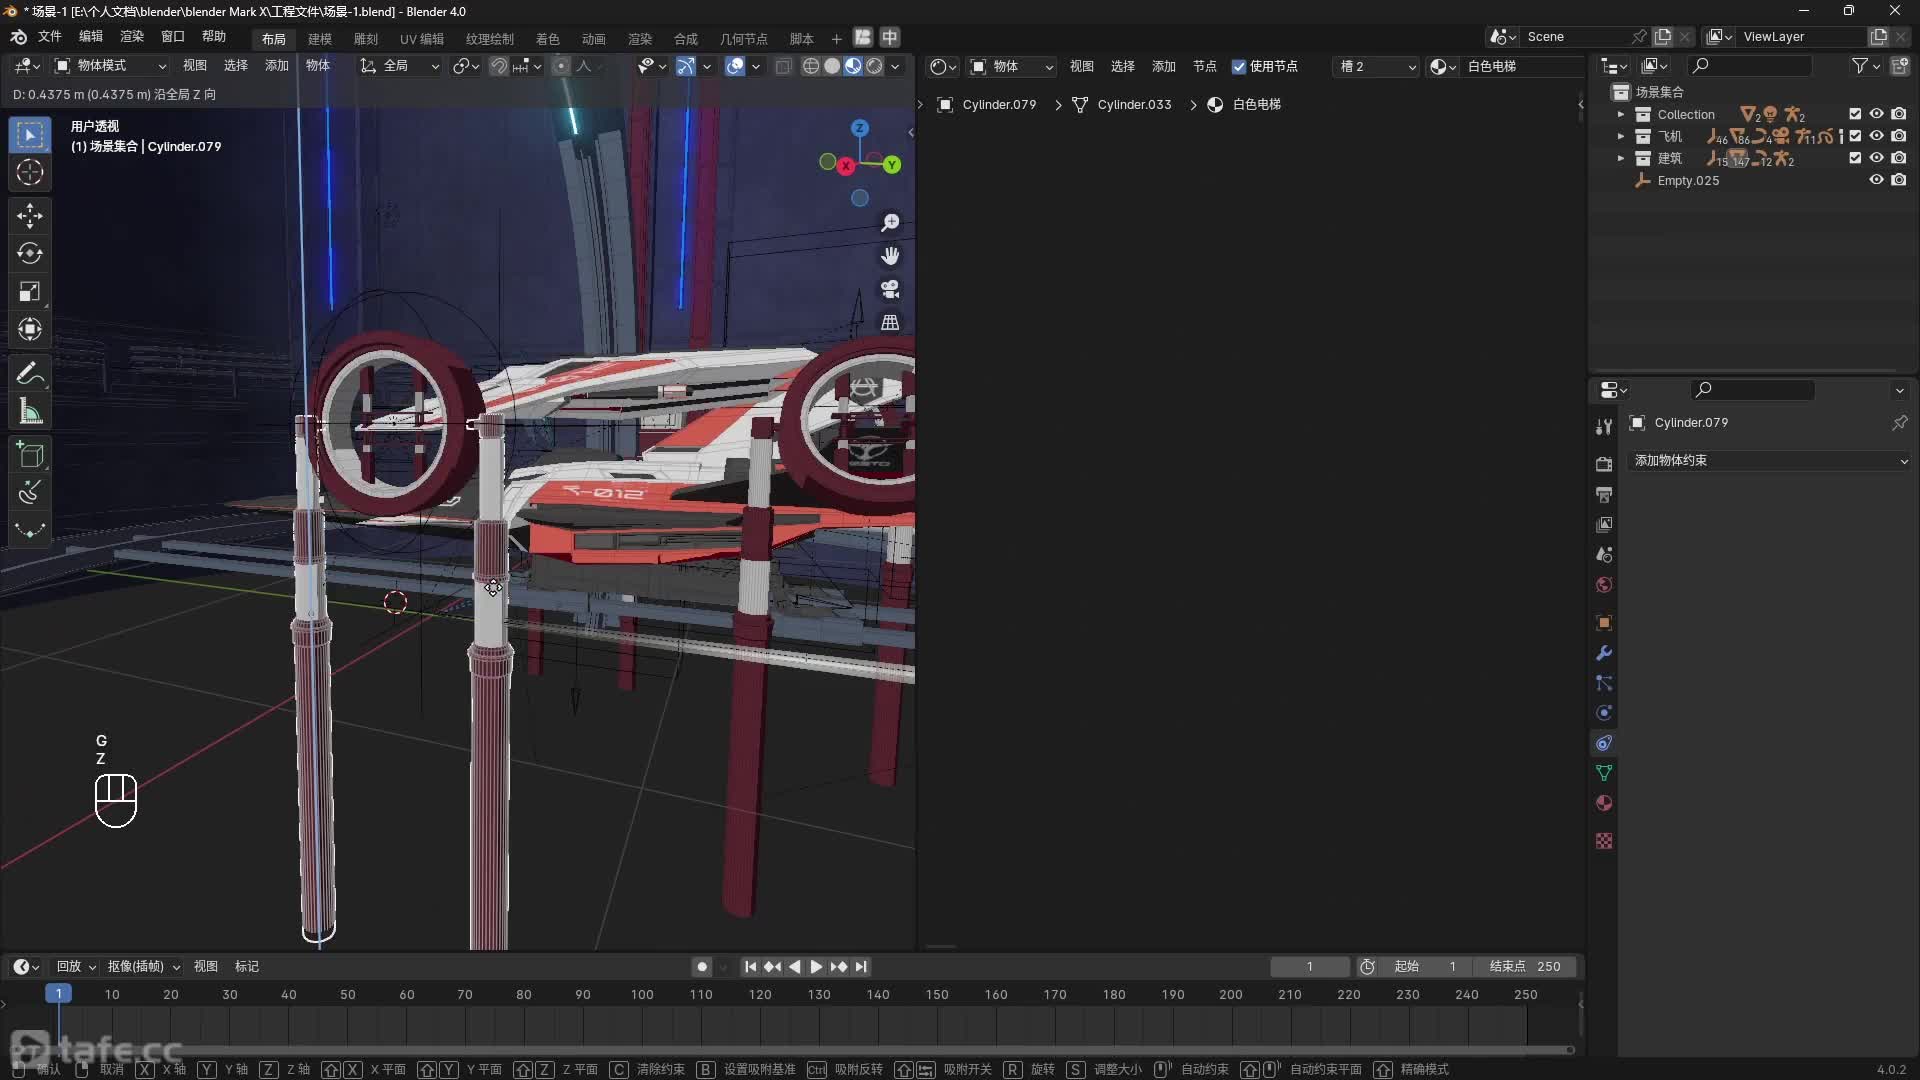This screenshot has width=1920, height=1080.
Task: Open the 抠像(插帧) keying dropdown
Action: (x=144, y=966)
